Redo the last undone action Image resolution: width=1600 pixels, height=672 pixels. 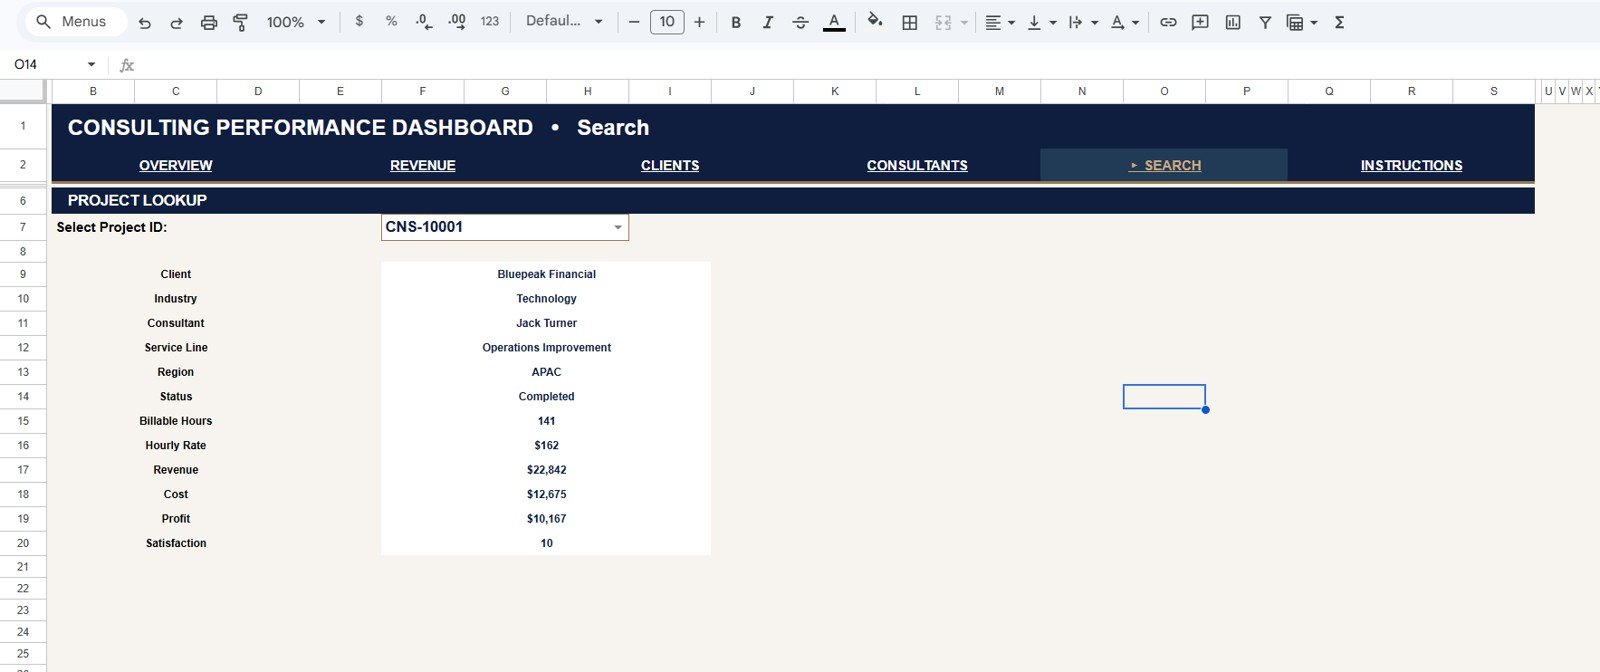(x=176, y=22)
